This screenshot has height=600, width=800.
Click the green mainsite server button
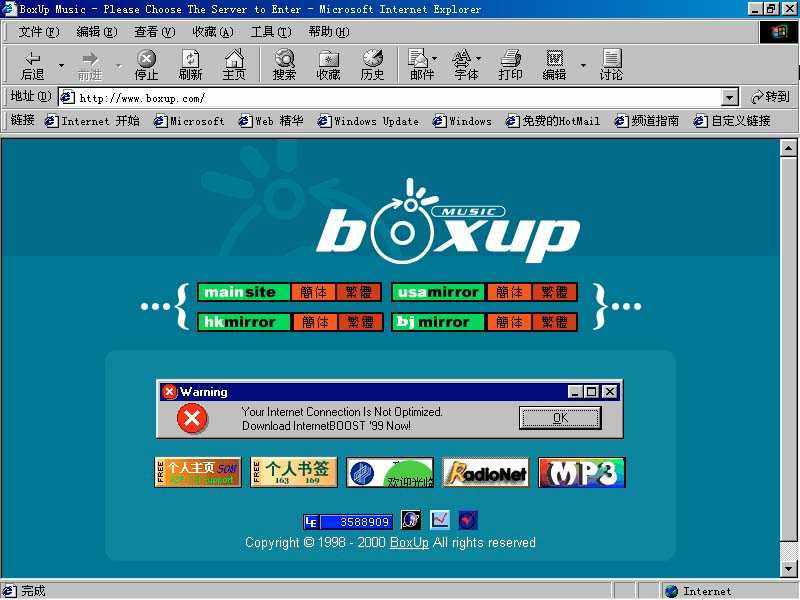point(243,292)
